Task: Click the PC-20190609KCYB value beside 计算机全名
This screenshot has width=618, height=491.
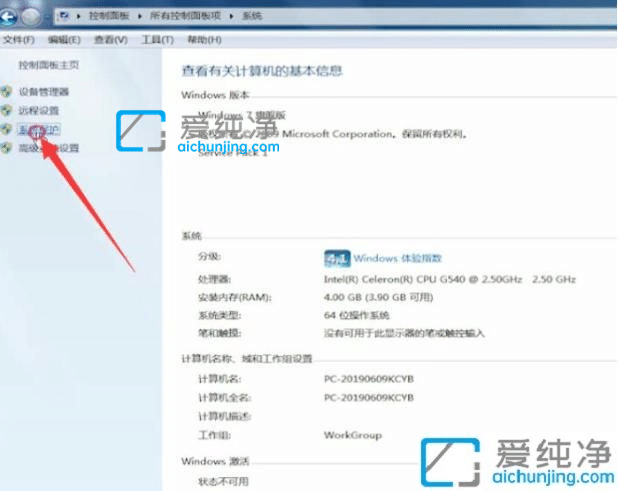Action: tap(369, 398)
